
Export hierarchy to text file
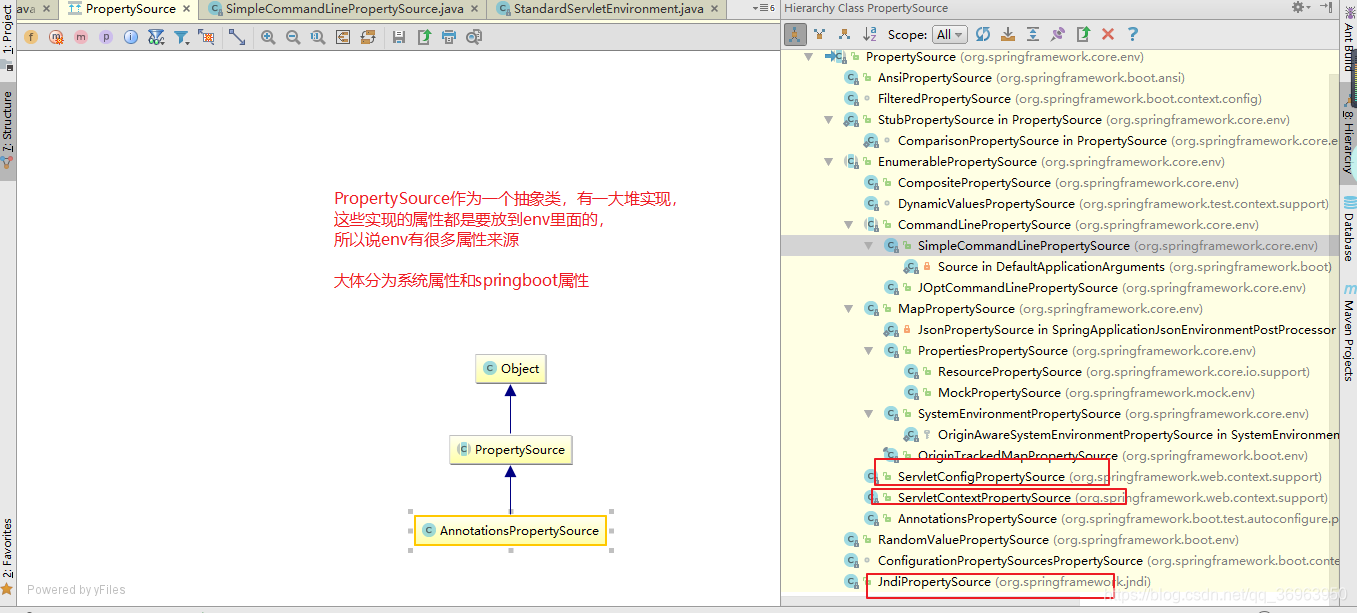tap(1083, 34)
